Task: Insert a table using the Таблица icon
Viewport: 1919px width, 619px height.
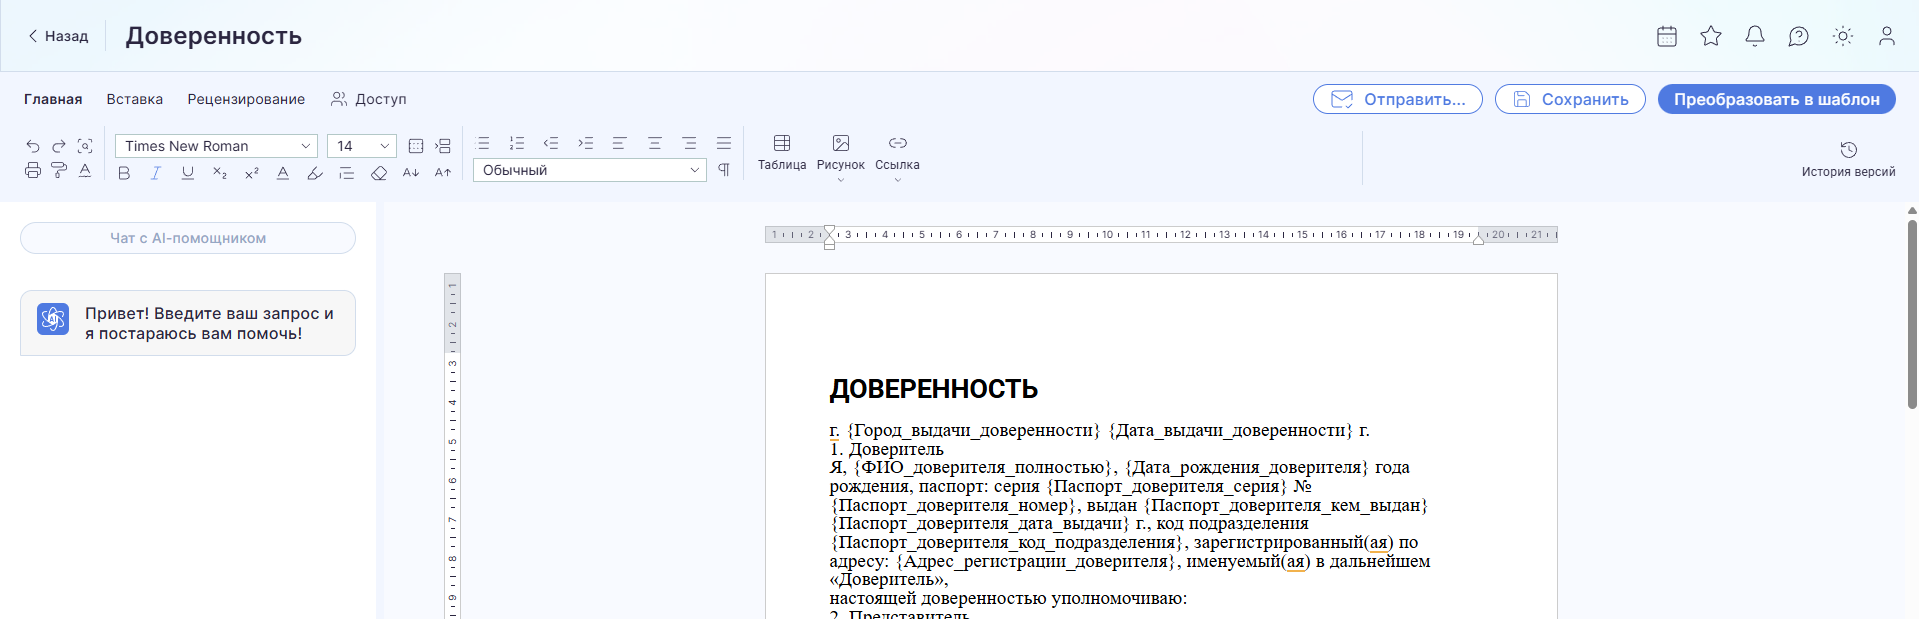Action: click(x=782, y=153)
